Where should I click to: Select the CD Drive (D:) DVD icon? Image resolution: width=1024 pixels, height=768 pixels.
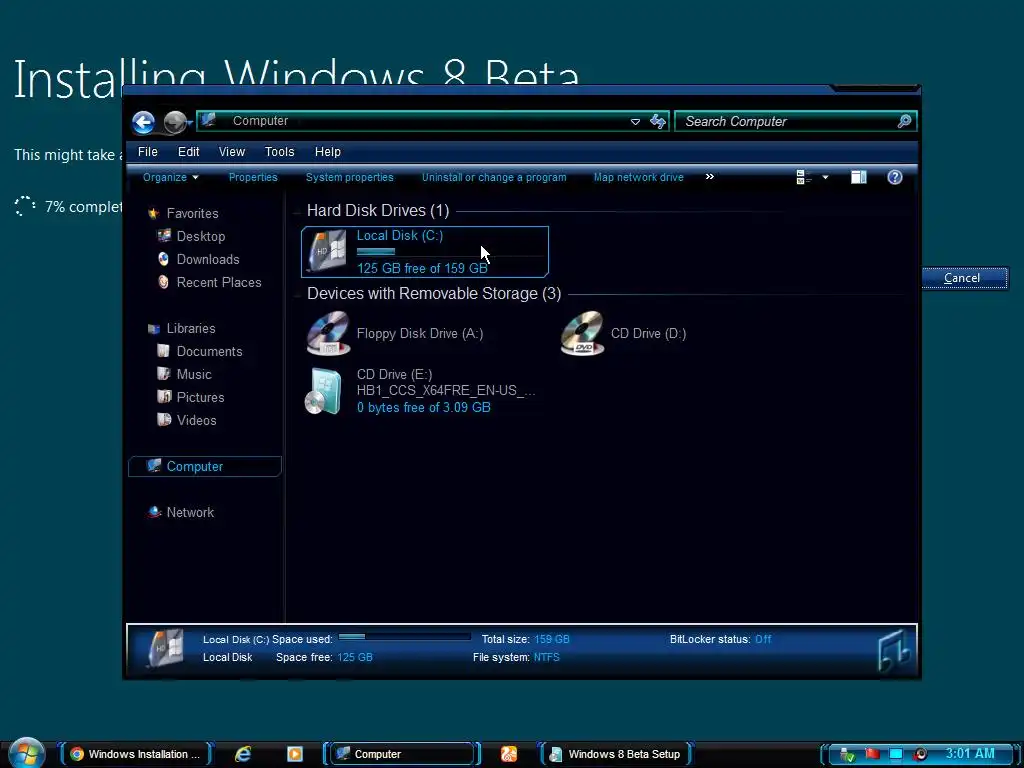click(582, 333)
